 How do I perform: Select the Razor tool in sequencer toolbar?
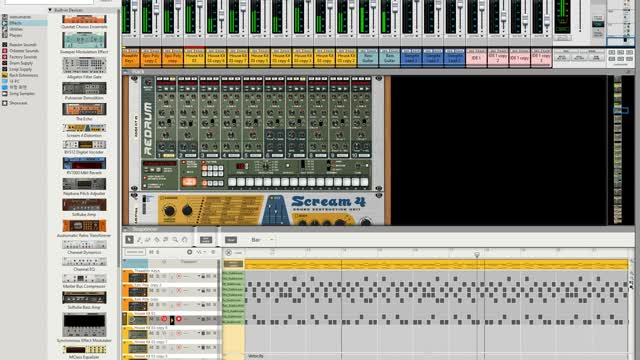(x=157, y=240)
